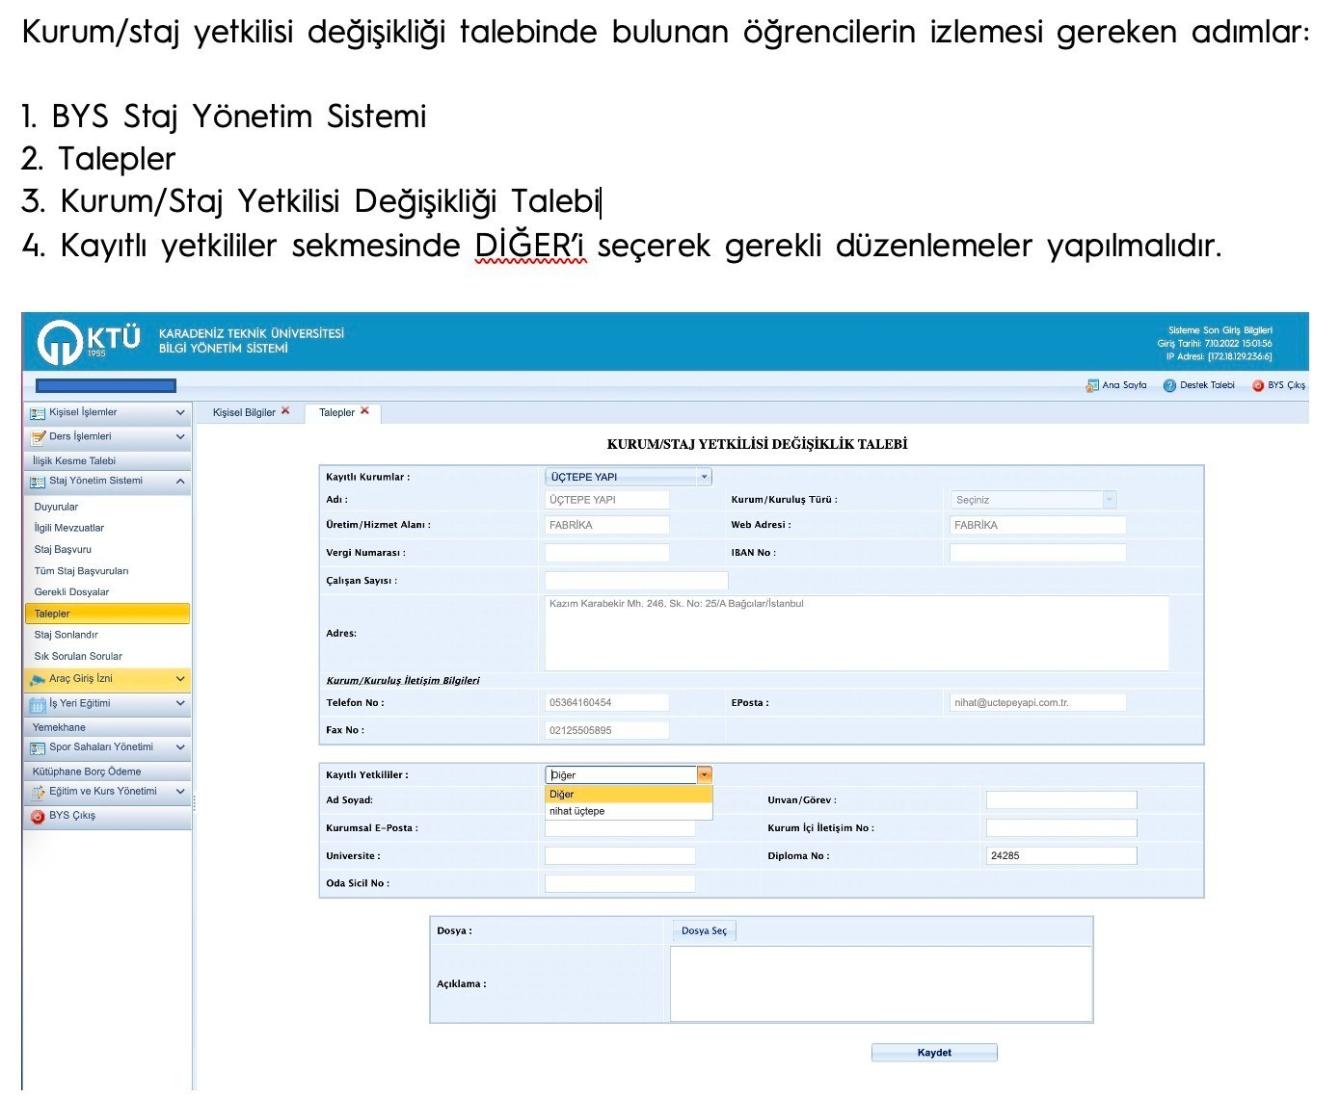Image resolution: width=1340 pixels, height=1098 pixels.
Task: Open the Yemekhane menu item
Action: tap(106, 727)
